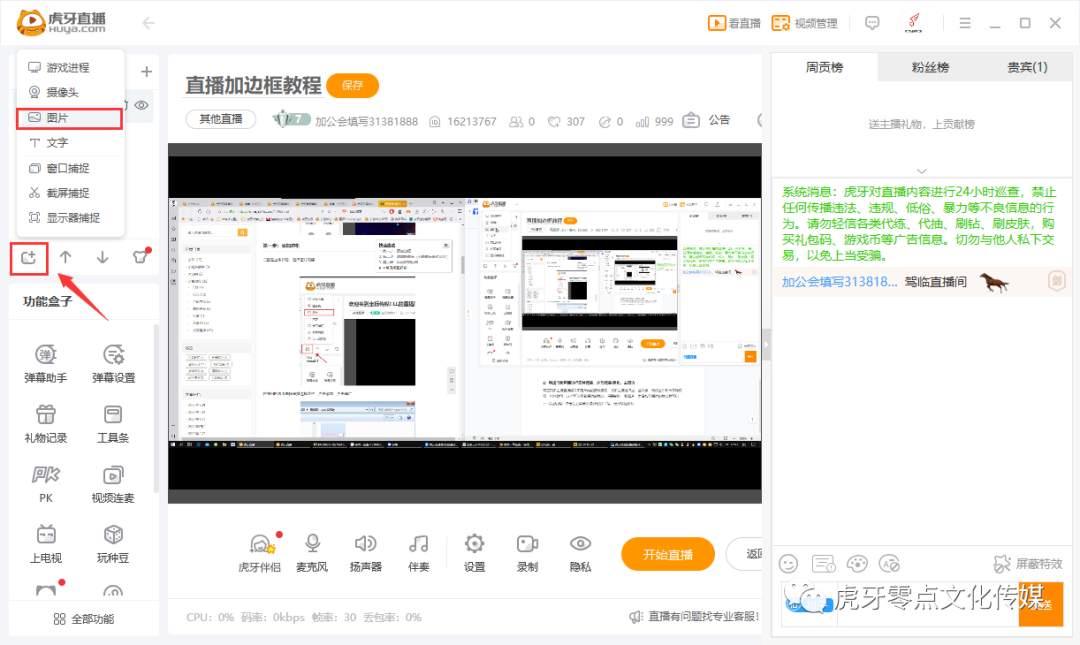Open 弹幕助手 tool
This screenshot has width=1080, height=645.
coord(46,364)
